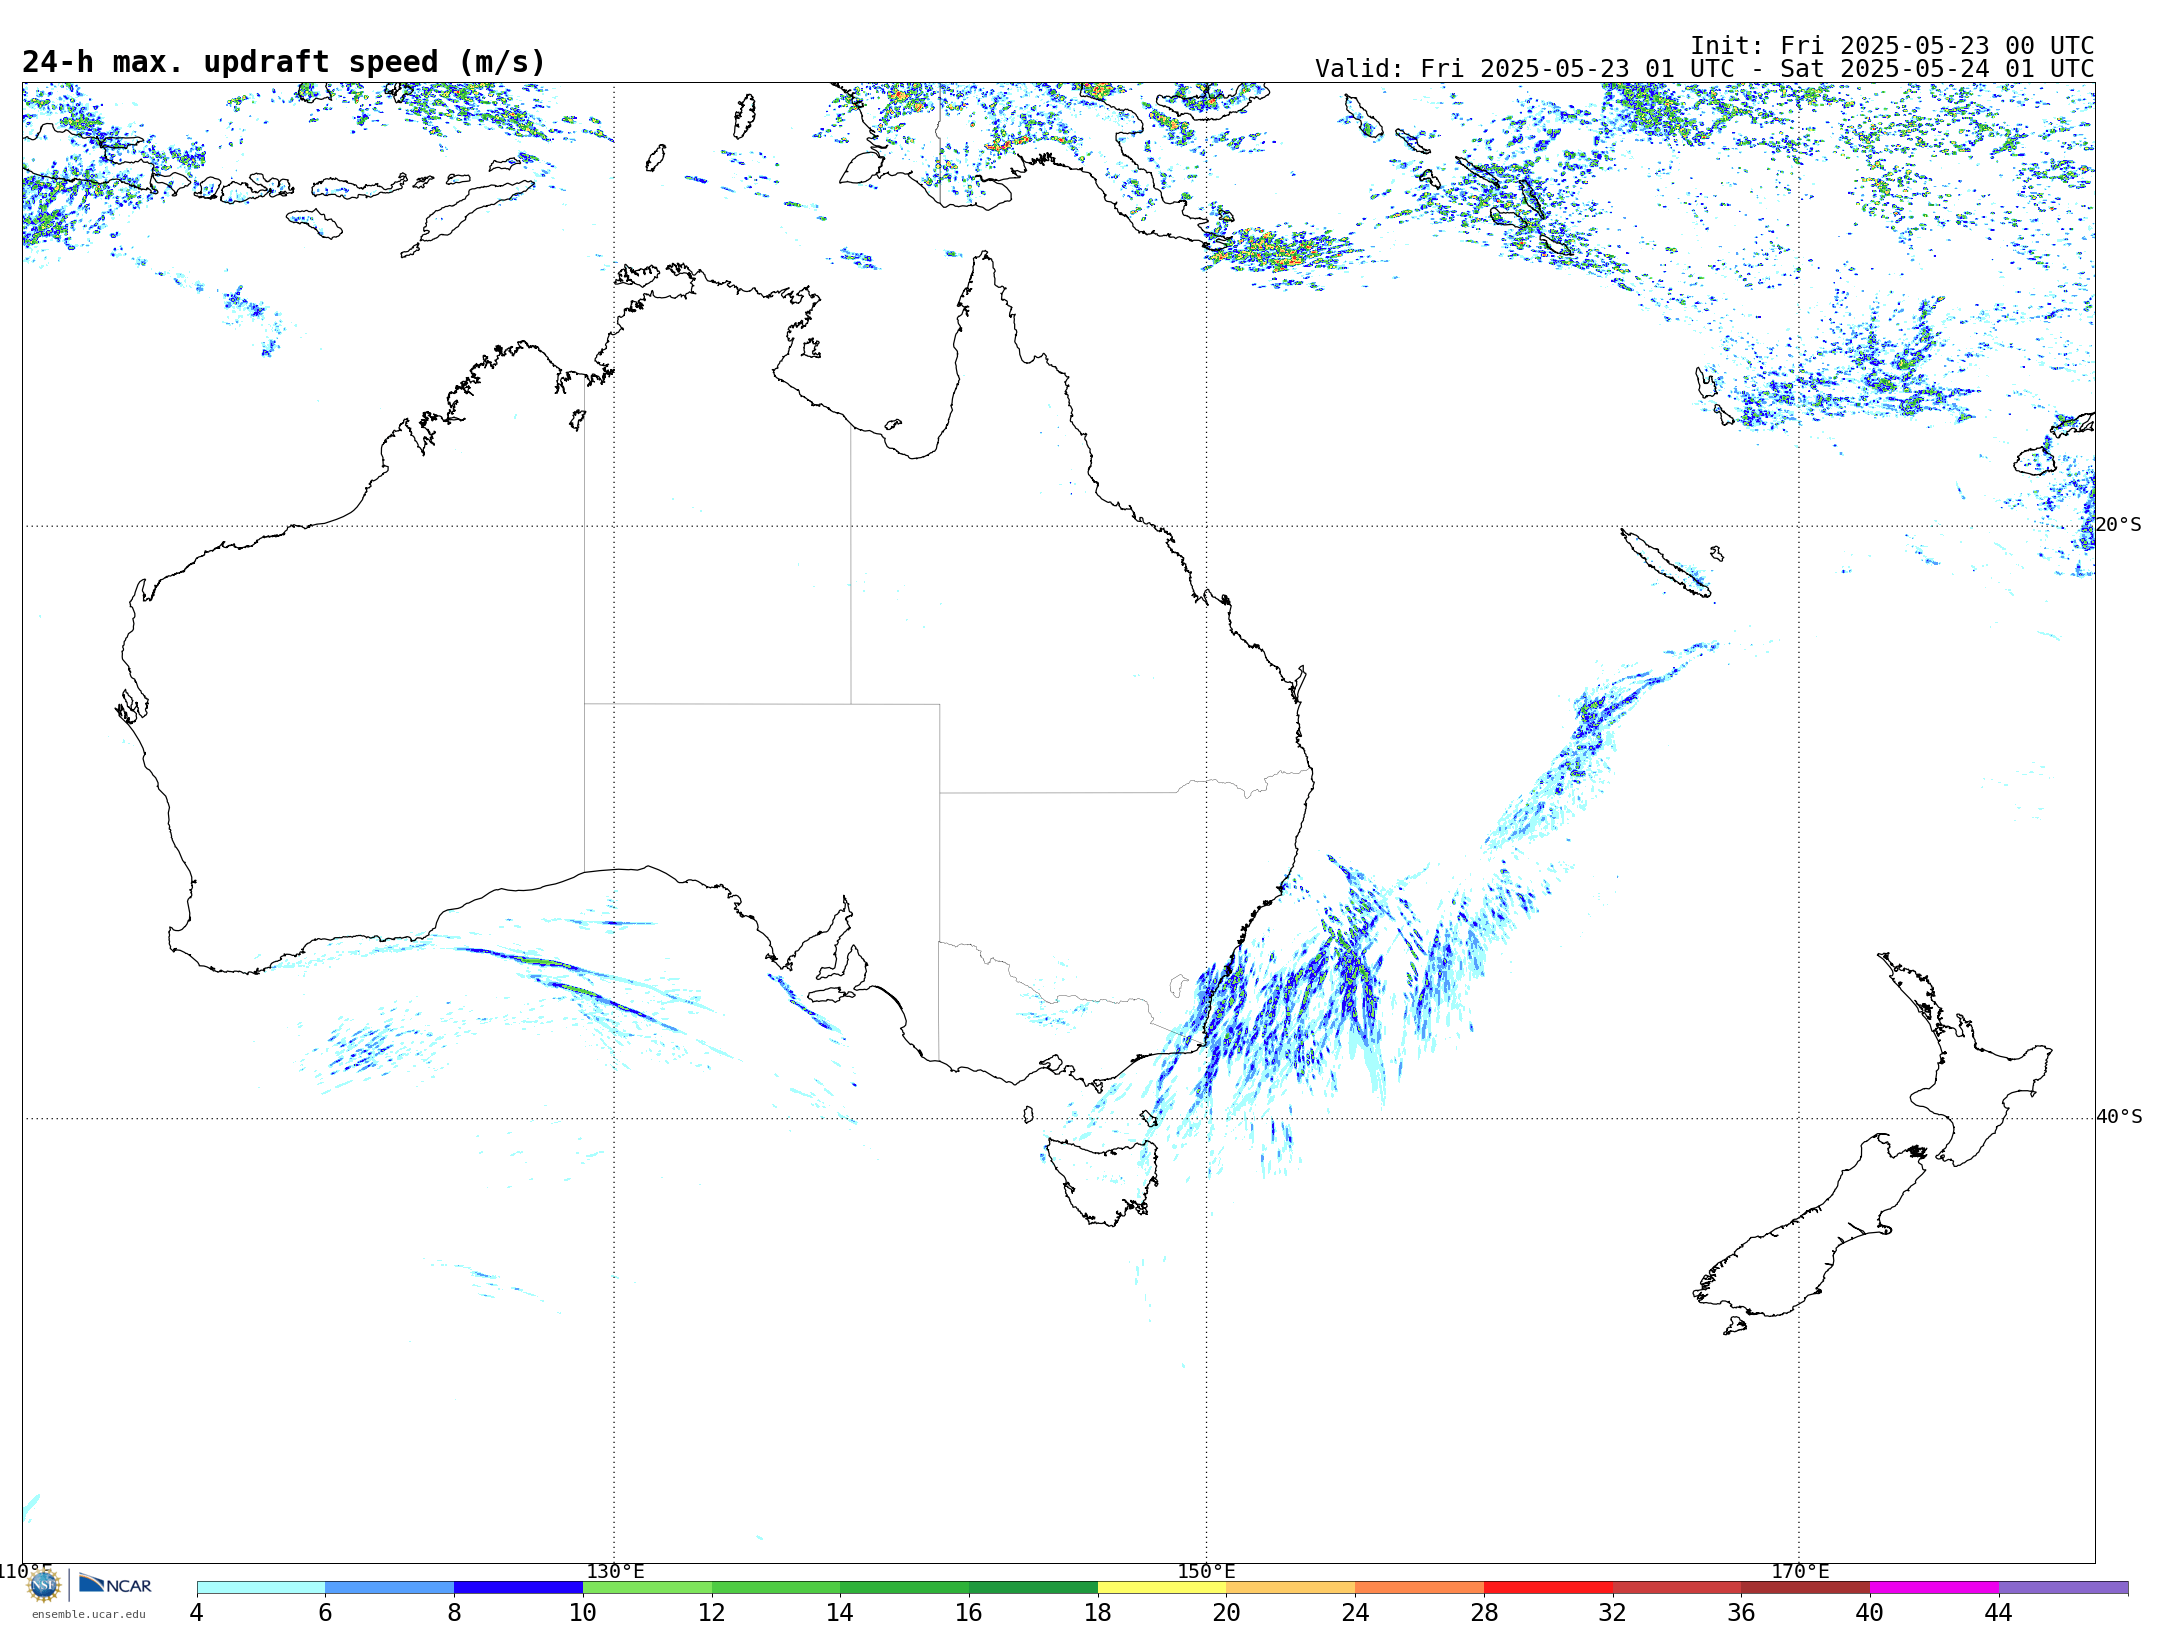The image size is (2160, 1626).
Task: Pick the dark green 16–18 colorbar segment
Action: coord(1033,1588)
